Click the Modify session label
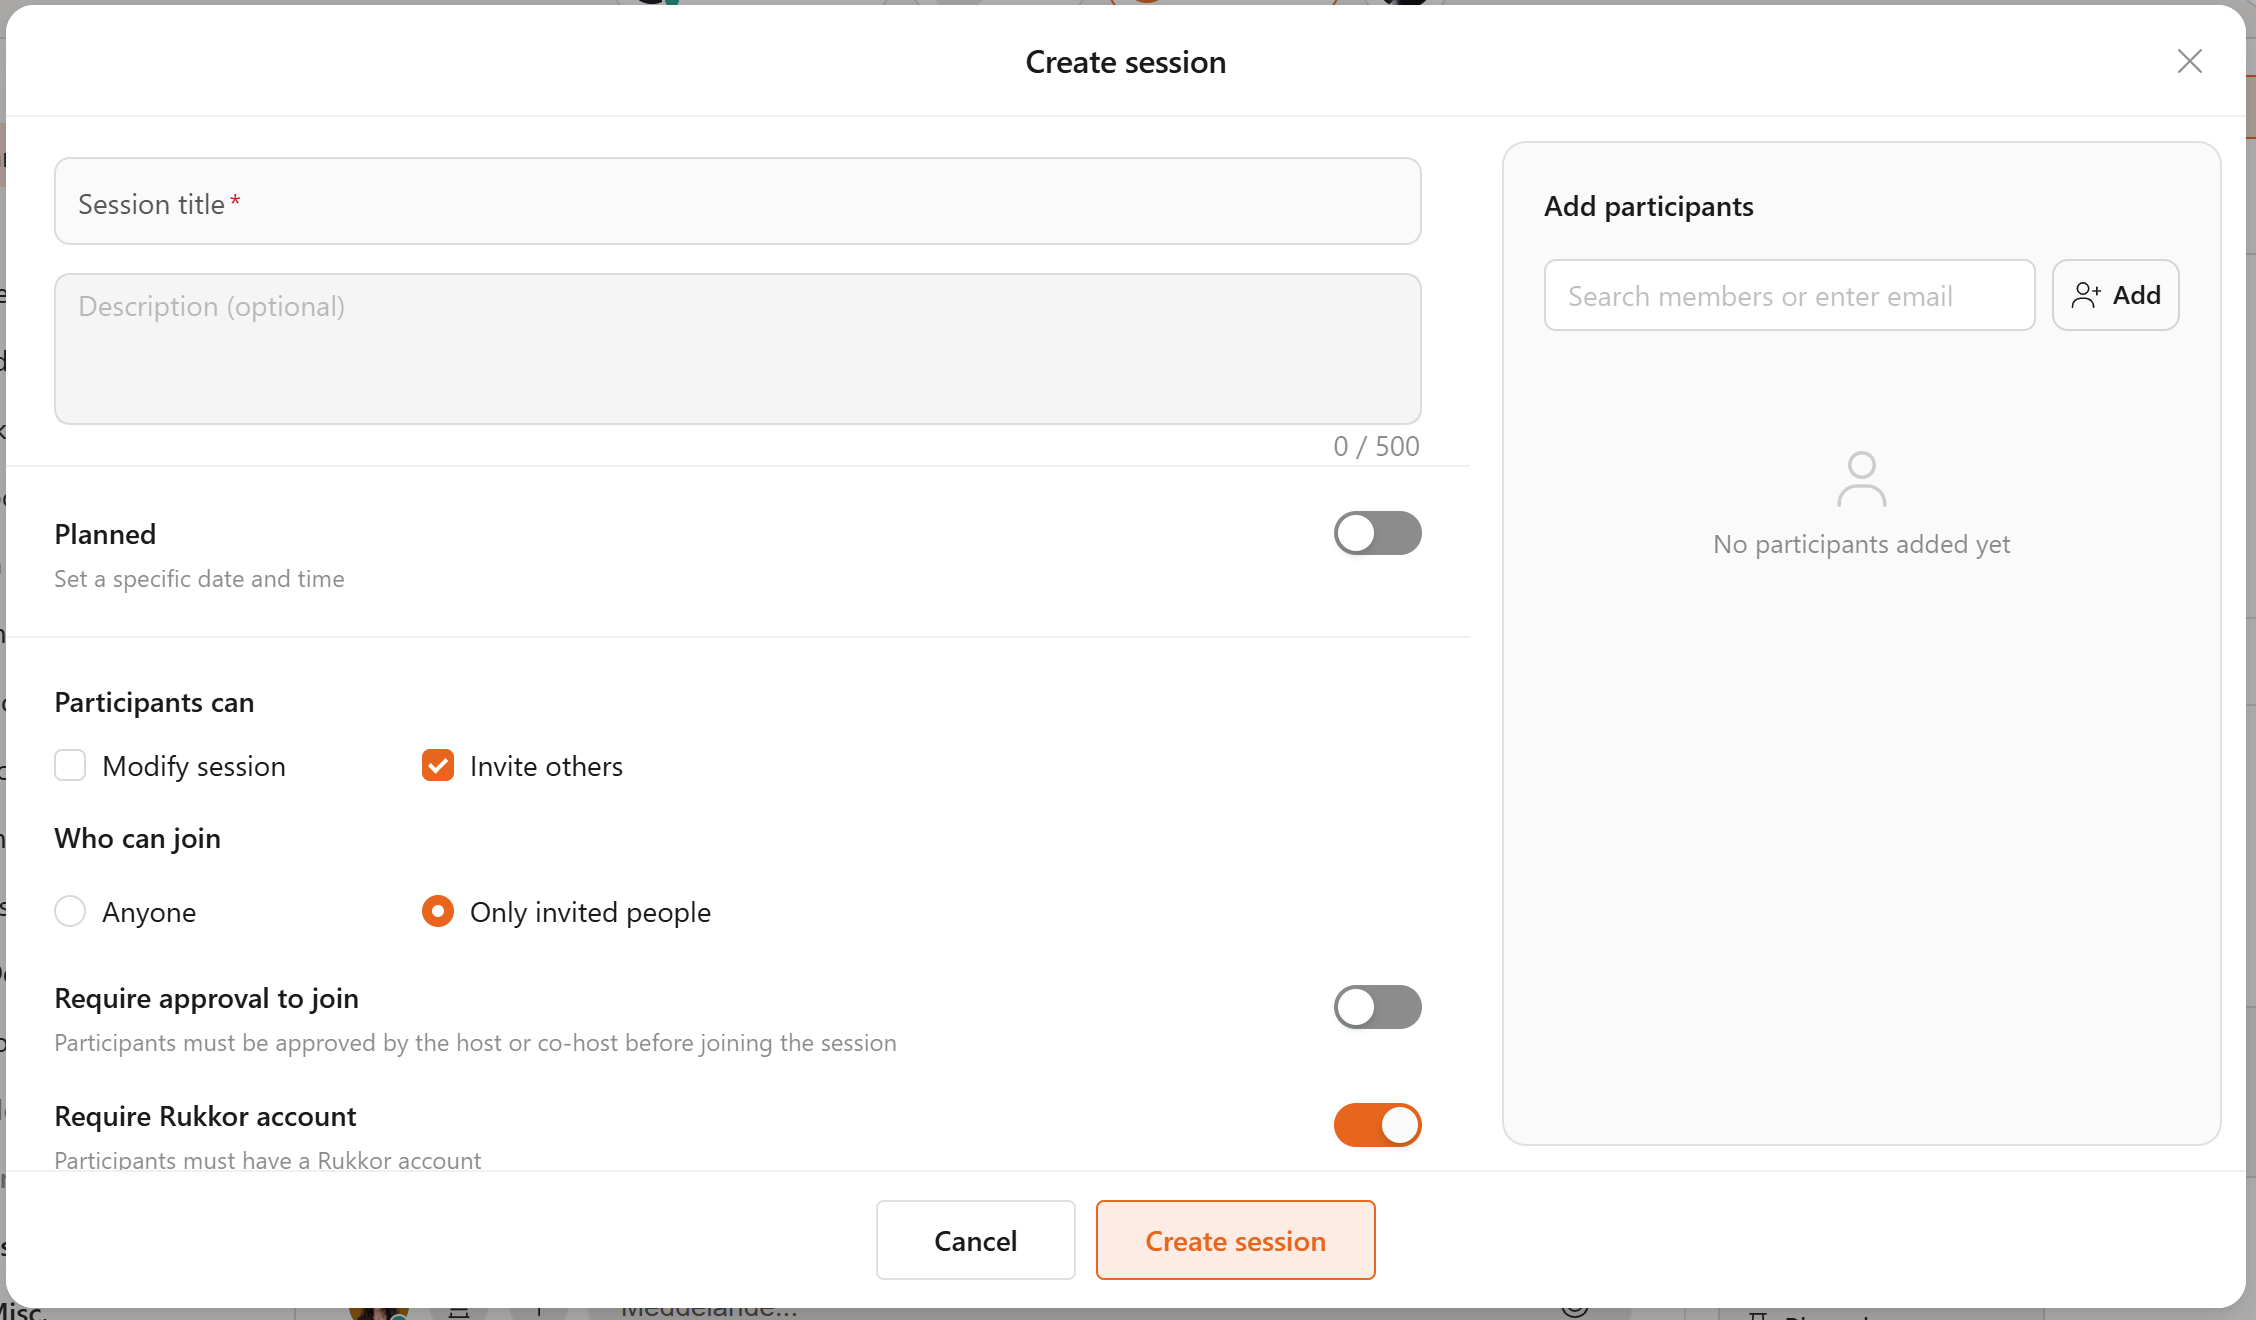This screenshot has width=2256, height=1320. point(194,766)
